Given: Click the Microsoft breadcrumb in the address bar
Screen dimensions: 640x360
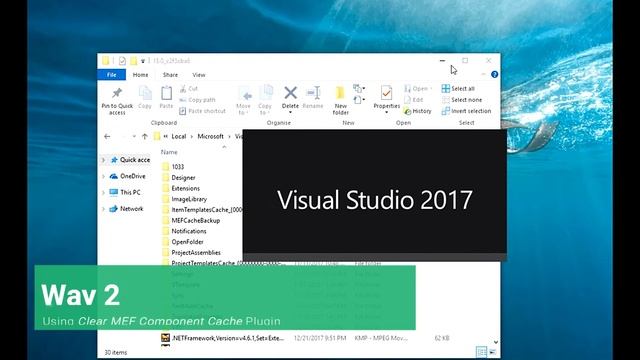Looking at the screenshot, I should point(211,136).
